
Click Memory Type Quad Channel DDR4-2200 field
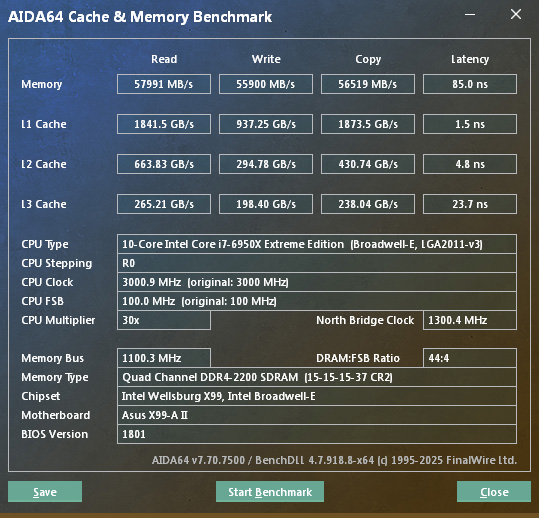tap(317, 377)
